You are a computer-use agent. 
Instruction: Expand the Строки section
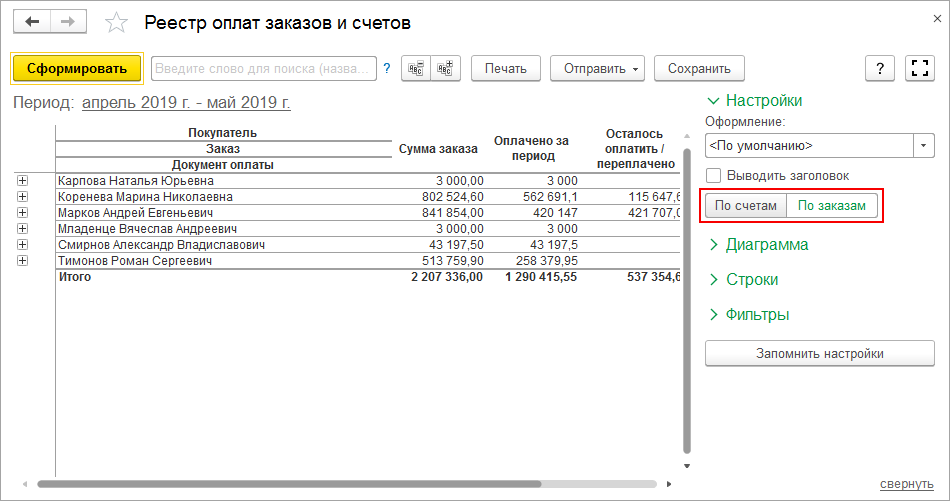(x=743, y=279)
